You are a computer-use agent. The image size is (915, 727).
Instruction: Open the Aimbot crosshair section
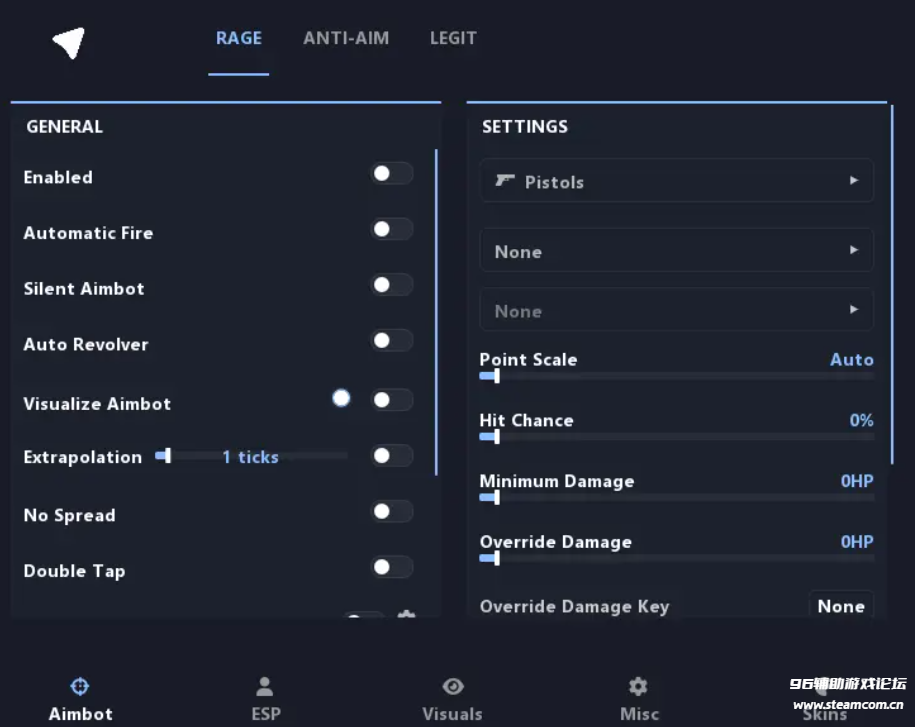pyautogui.click(x=80, y=698)
